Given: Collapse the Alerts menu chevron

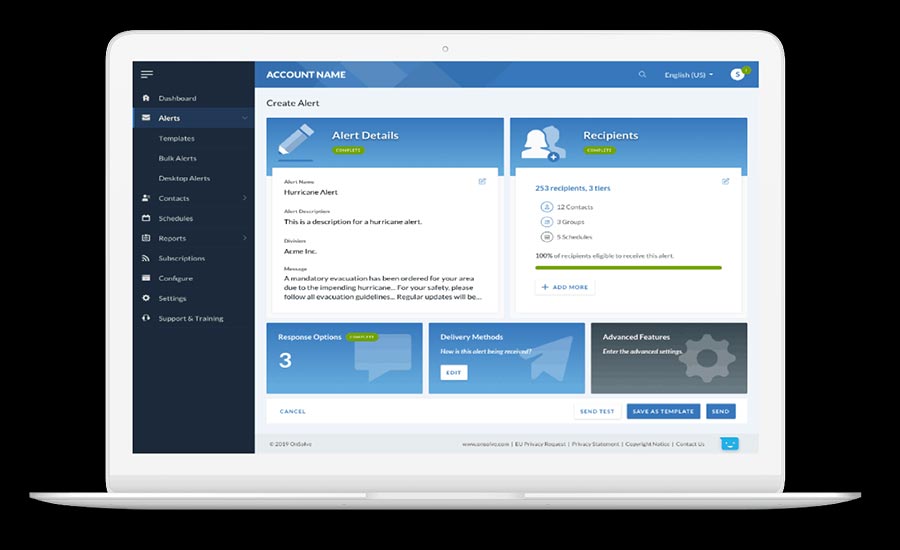Looking at the screenshot, I should coord(245,118).
